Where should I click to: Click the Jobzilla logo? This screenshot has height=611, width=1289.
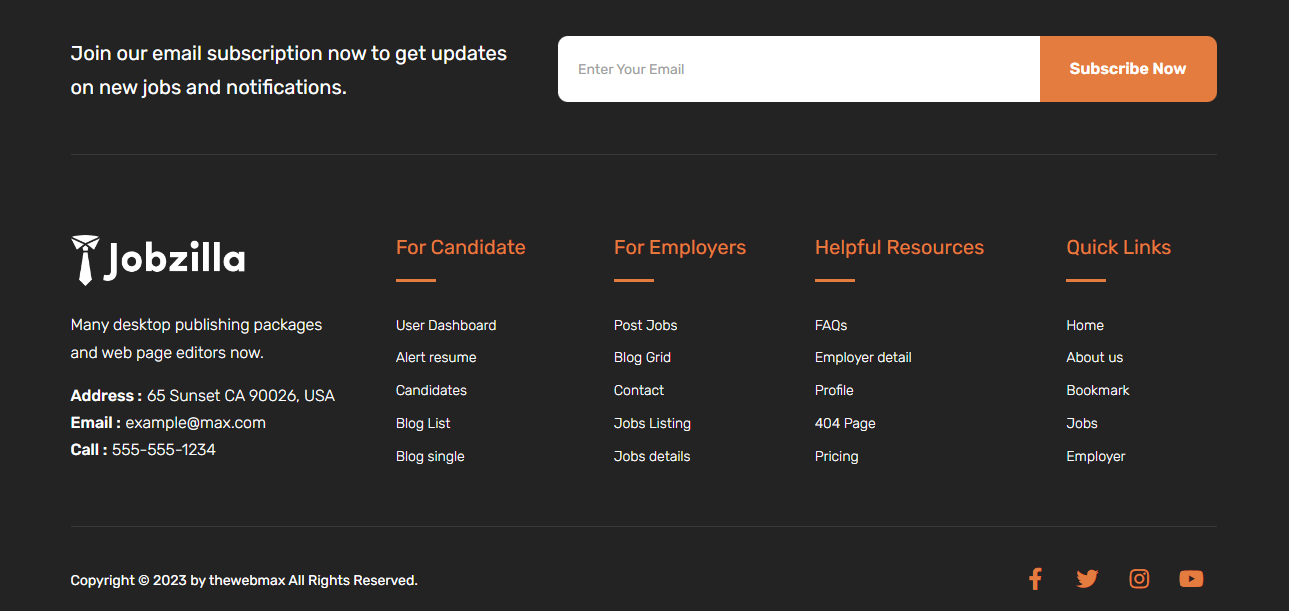(x=158, y=260)
